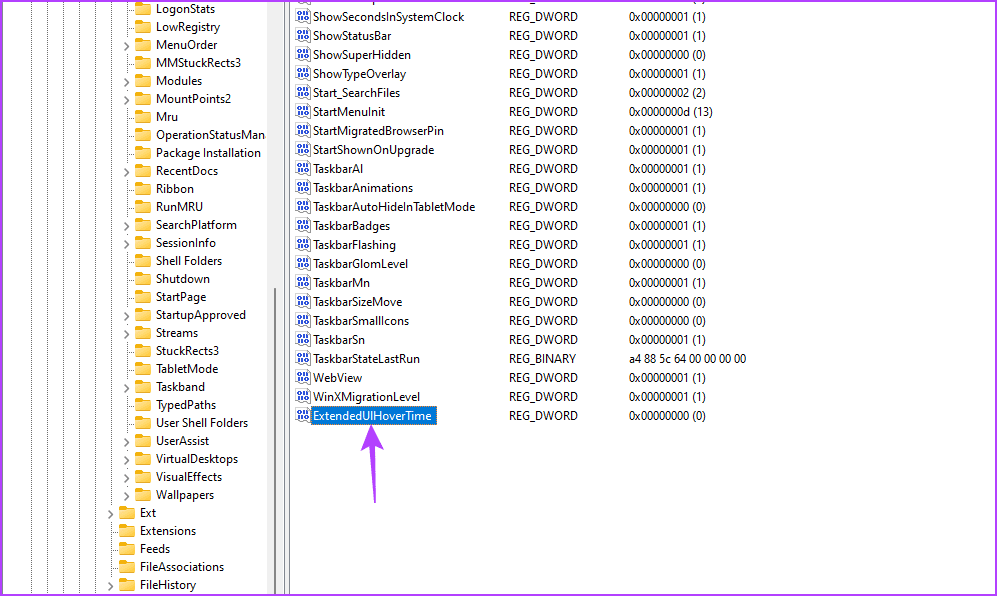Click the folder icon of Ribbon key

[x=143, y=189]
